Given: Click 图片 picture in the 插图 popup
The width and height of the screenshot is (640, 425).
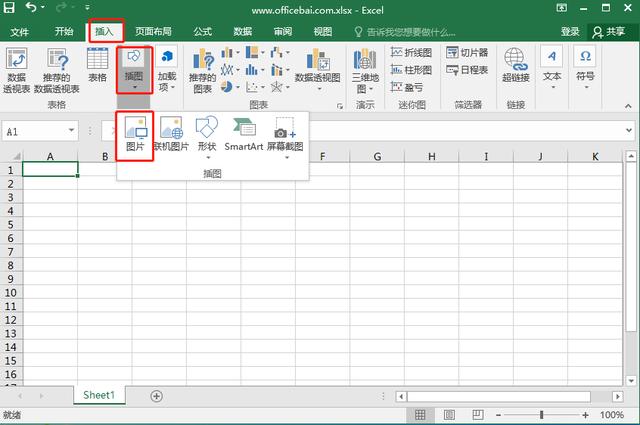Looking at the screenshot, I should (135, 135).
